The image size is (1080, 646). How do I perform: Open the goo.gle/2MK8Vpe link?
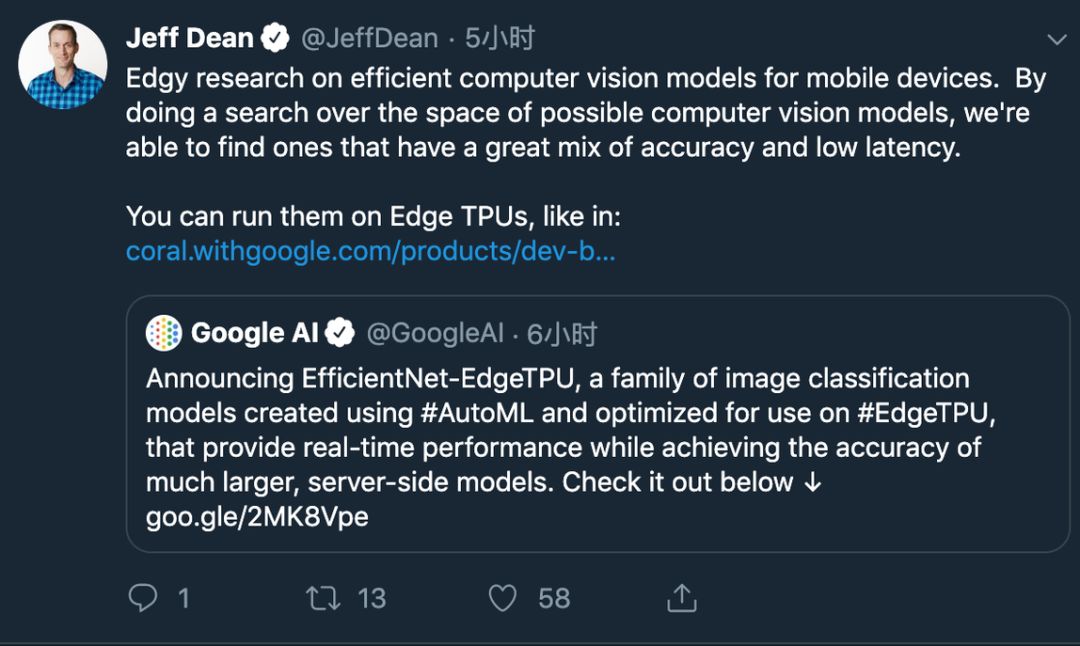point(257,517)
